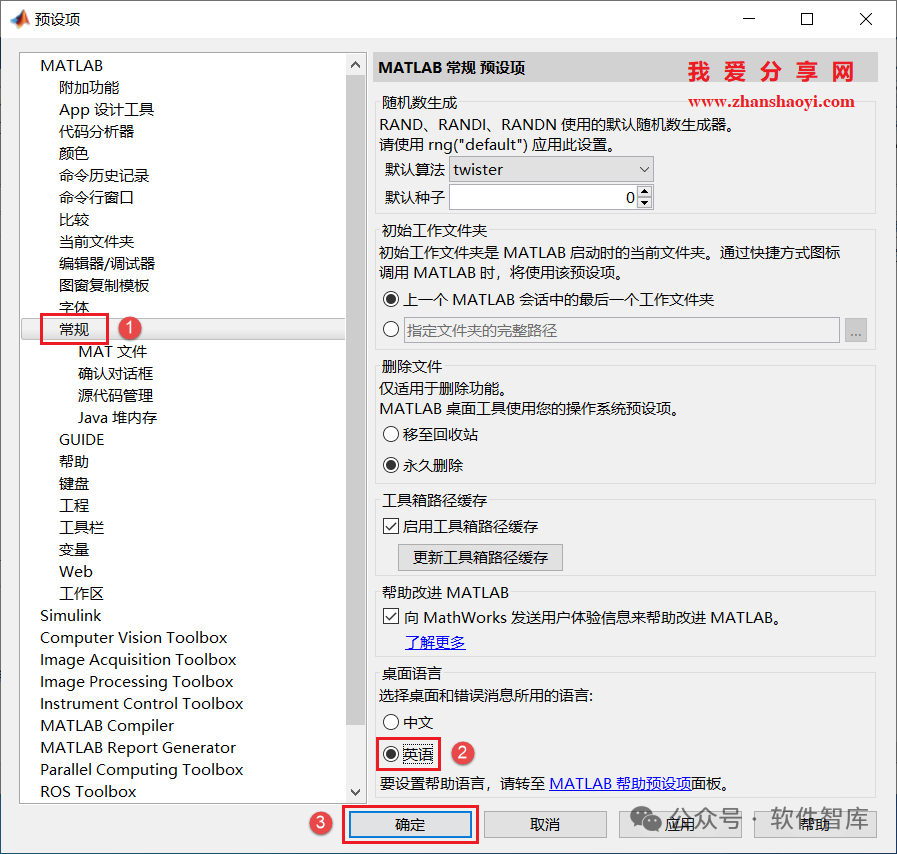The width and height of the screenshot is (897, 854).
Task: Open Help (帮助) item in tree
Action: (x=74, y=462)
